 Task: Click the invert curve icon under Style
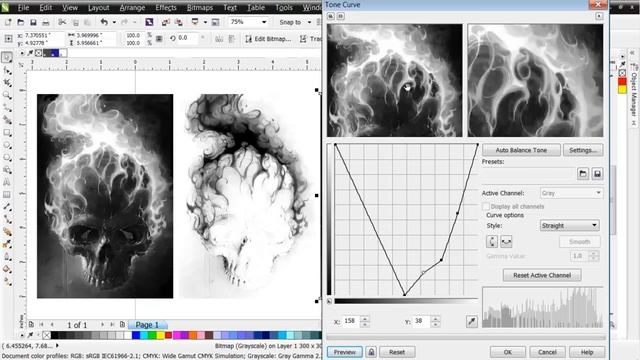click(x=492, y=242)
